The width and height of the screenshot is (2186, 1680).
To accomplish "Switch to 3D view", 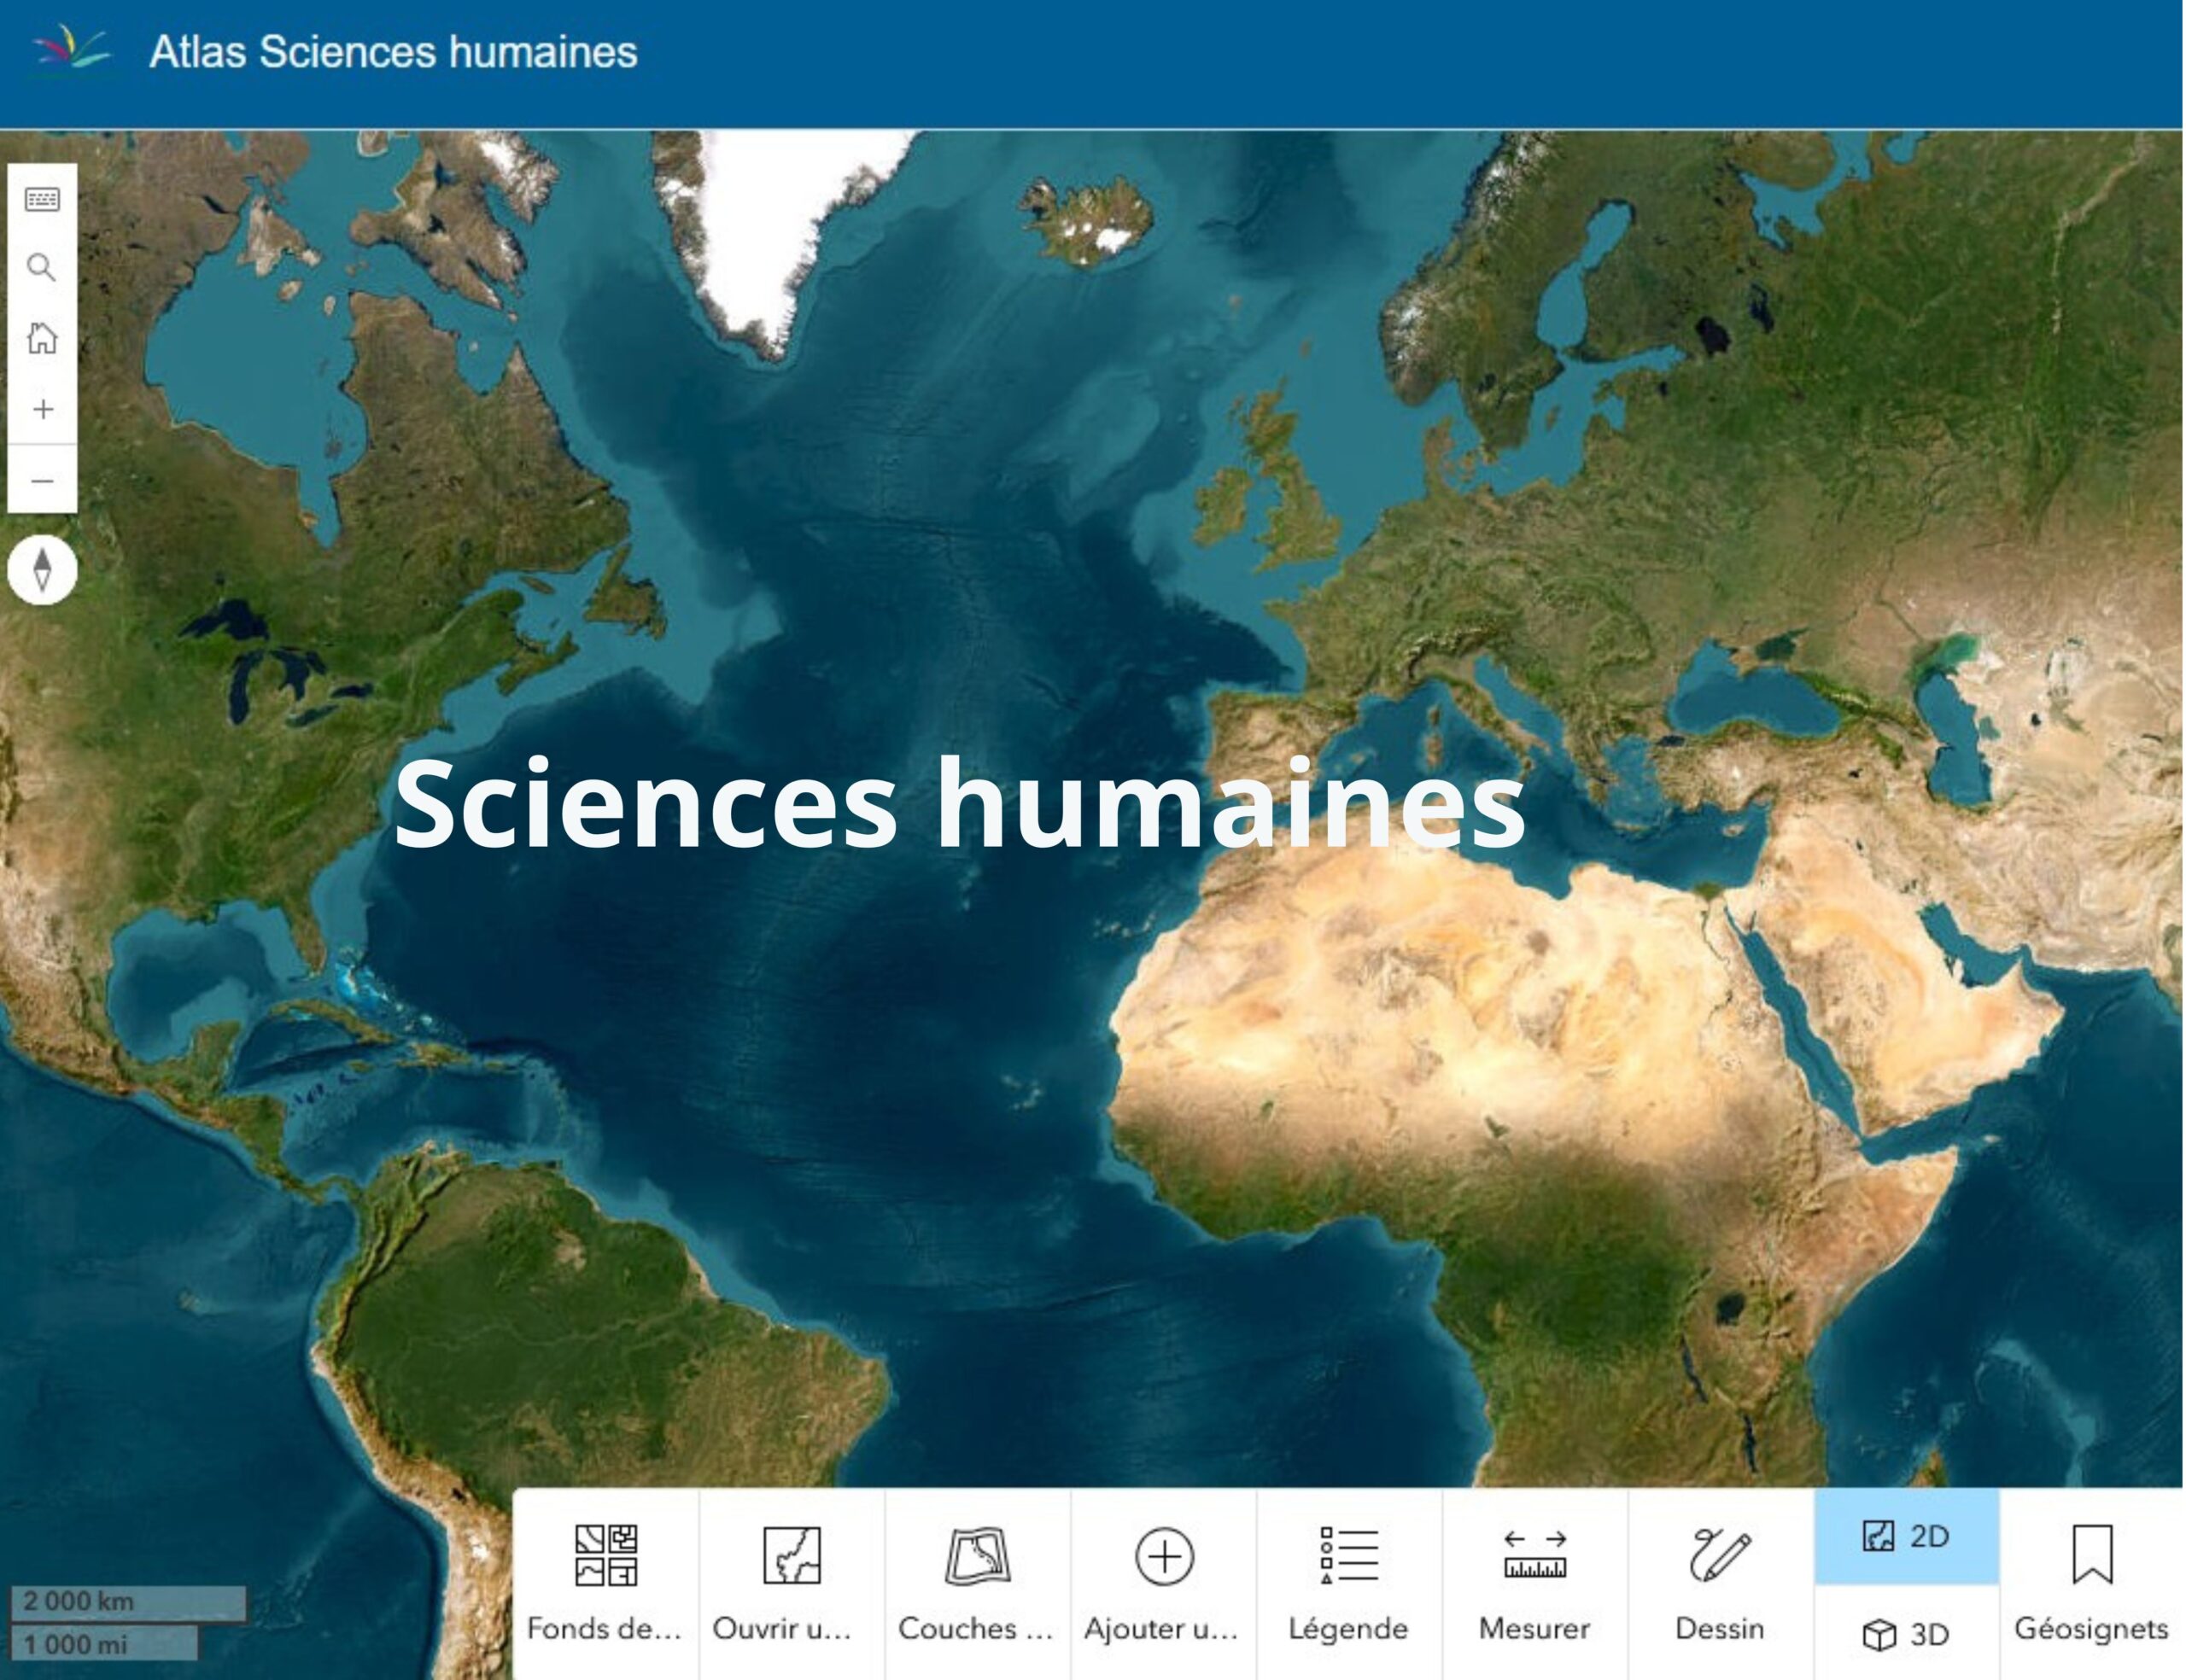I will pyautogui.click(x=1906, y=1634).
